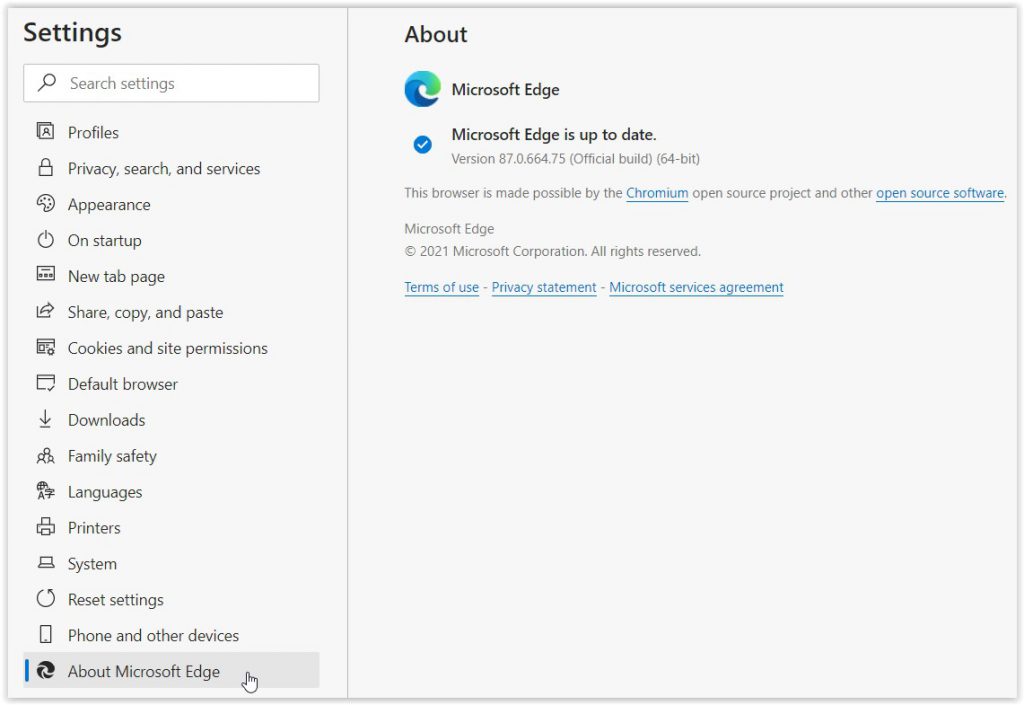The height and width of the screenshot is (705, 1024).
Task: Click the Version 87.0.664.75 text
Action: pos(575,159)
